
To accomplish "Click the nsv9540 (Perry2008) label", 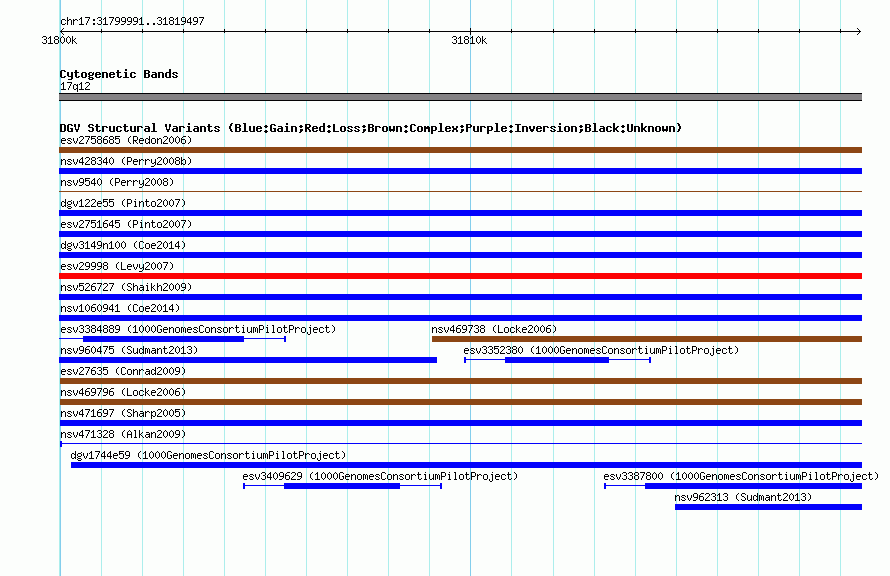I will point(117,182).
